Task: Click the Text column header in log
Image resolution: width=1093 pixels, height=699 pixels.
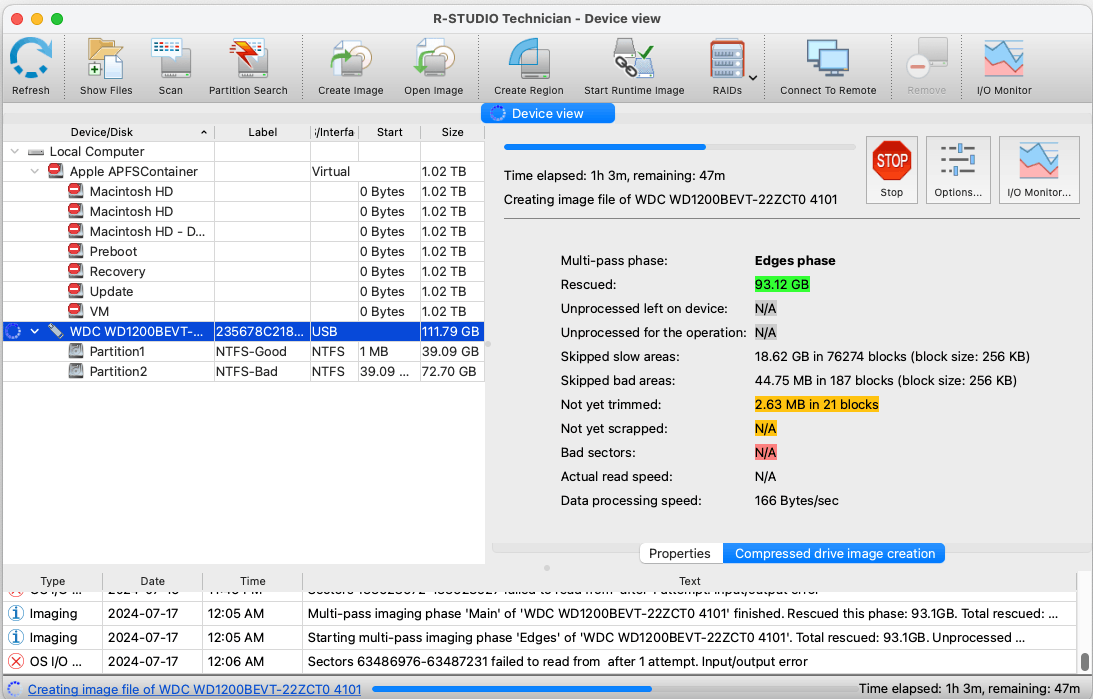Action: (x=689, y=581)
